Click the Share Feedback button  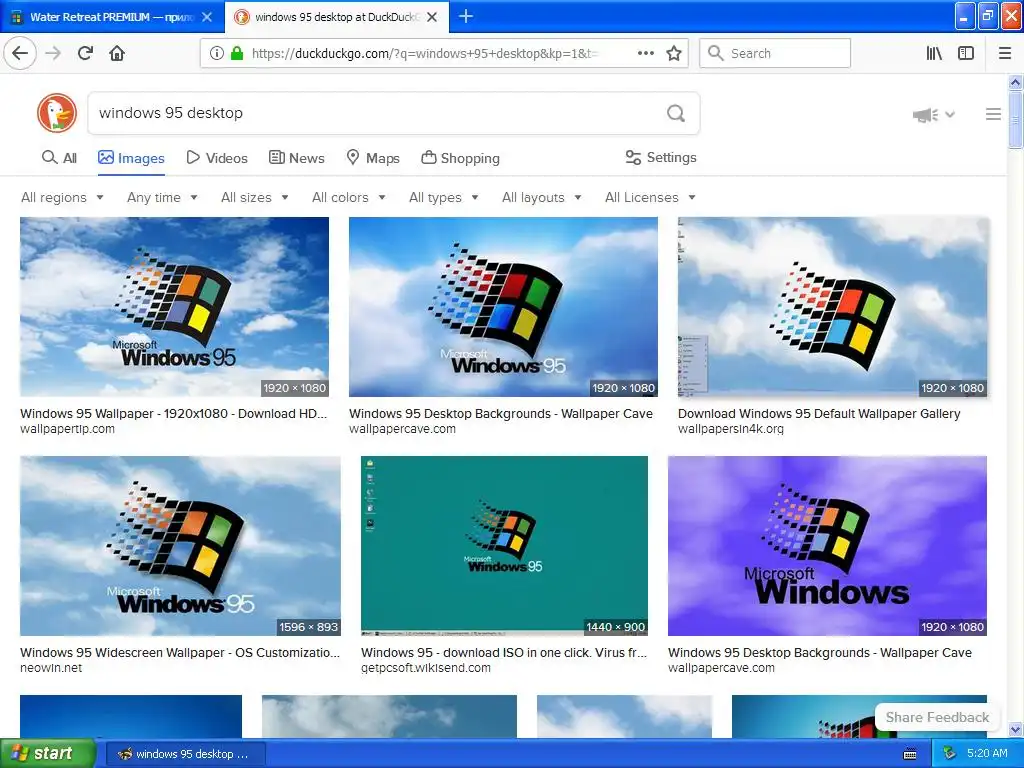click(x=937, y=717)
